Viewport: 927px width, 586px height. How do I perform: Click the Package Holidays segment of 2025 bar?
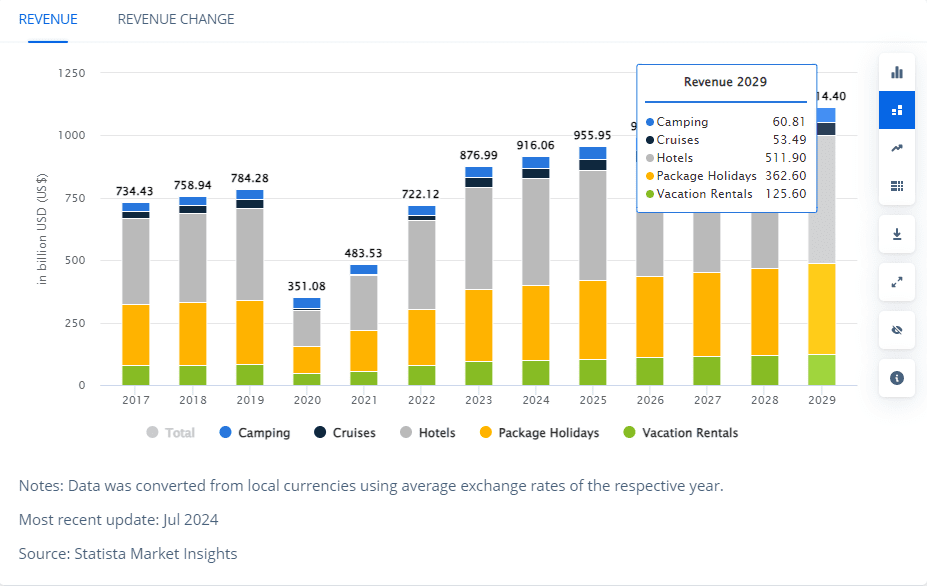[x=593, y=320]
